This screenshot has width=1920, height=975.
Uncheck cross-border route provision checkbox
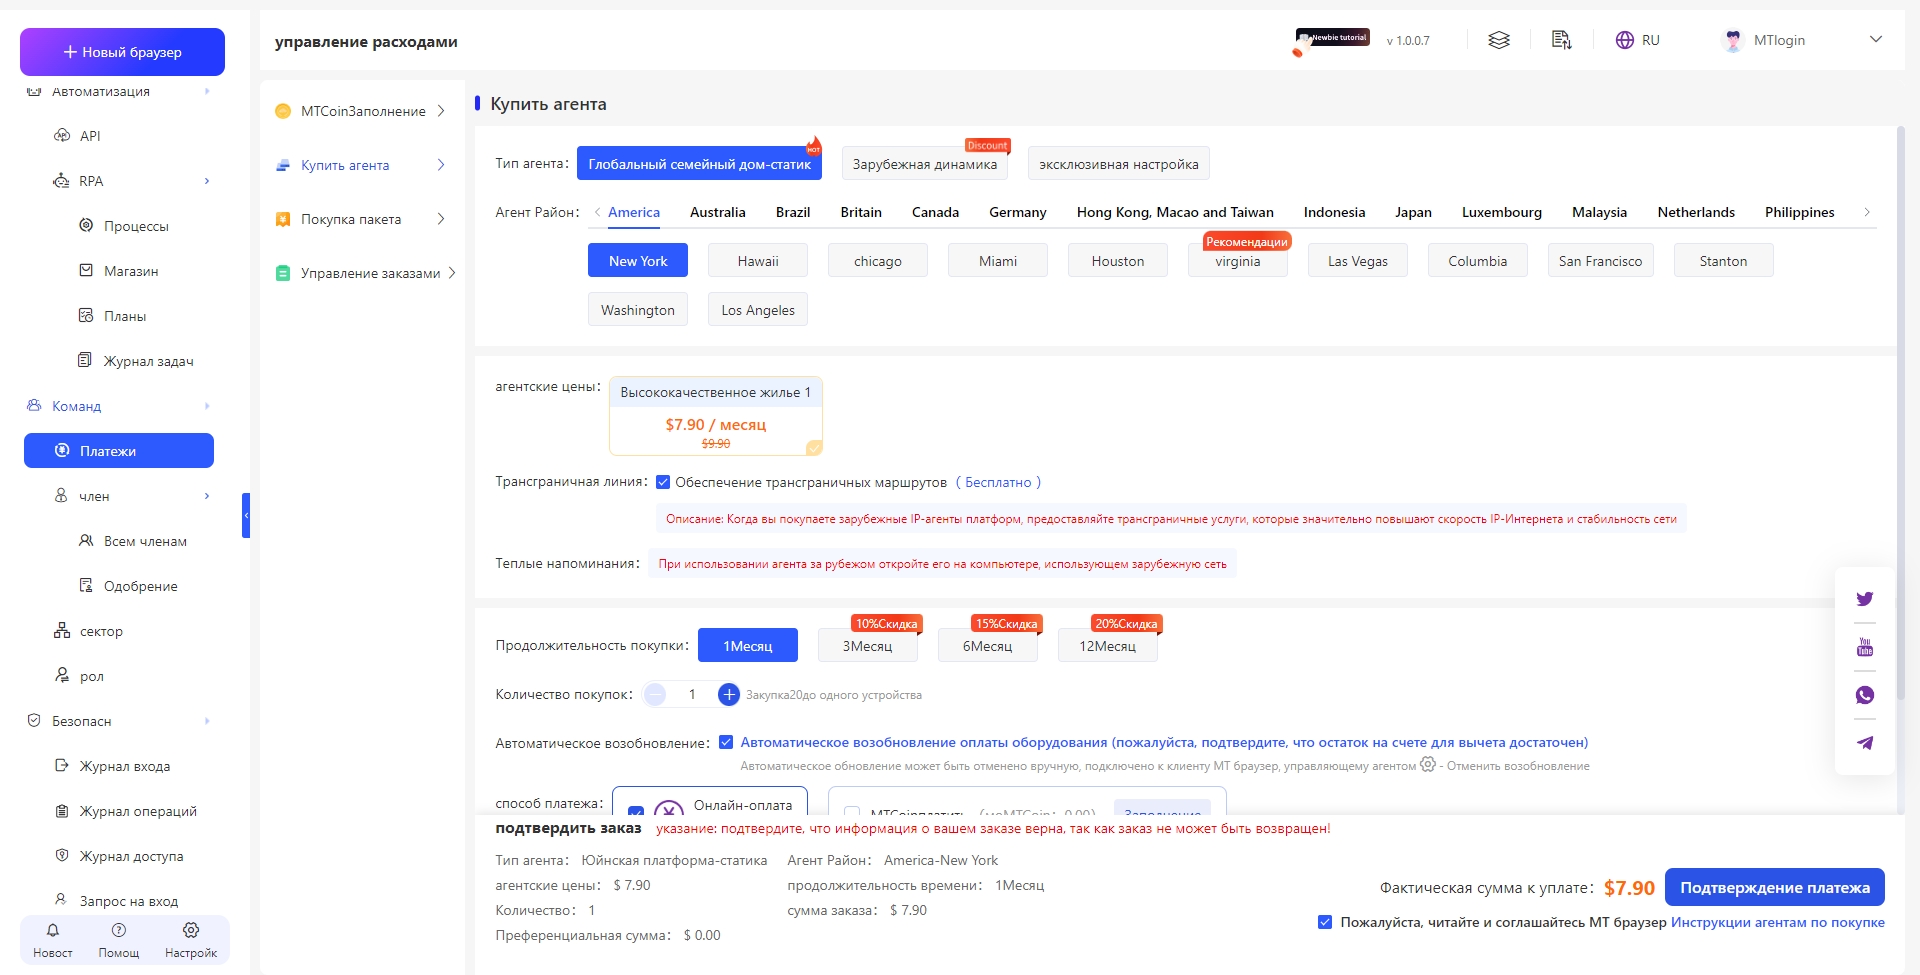663,482
